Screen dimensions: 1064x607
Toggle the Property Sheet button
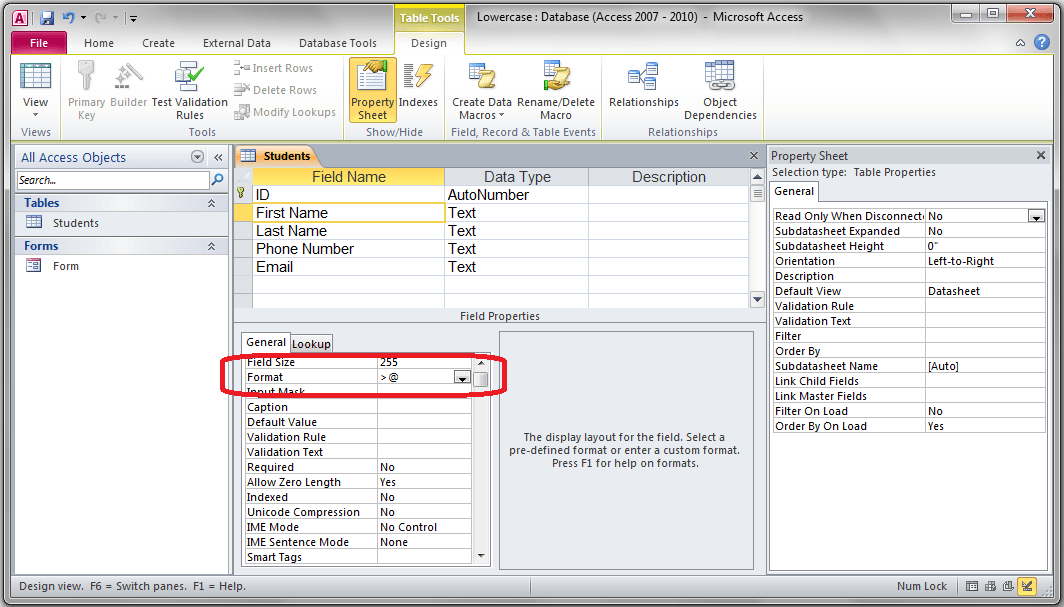373,91
